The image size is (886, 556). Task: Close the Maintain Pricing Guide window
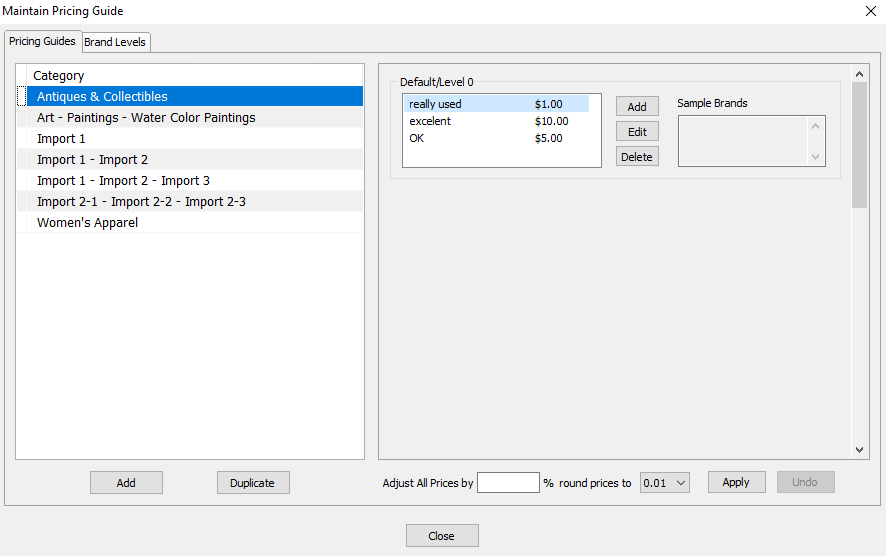pos(871,11)
